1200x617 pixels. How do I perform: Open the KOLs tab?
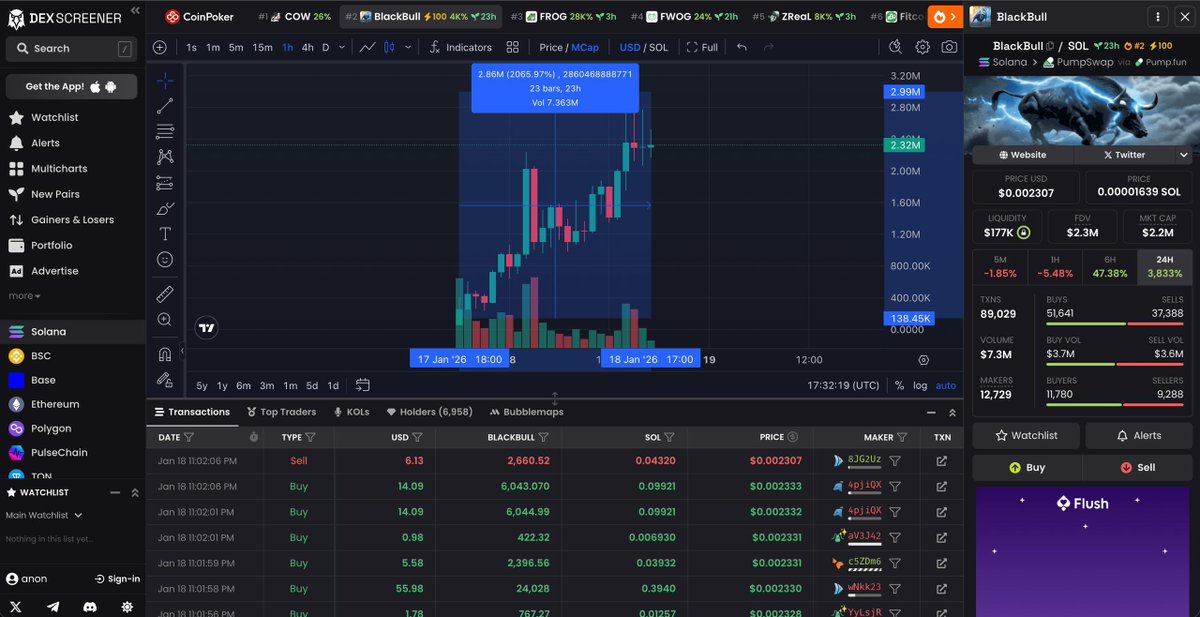352,412
